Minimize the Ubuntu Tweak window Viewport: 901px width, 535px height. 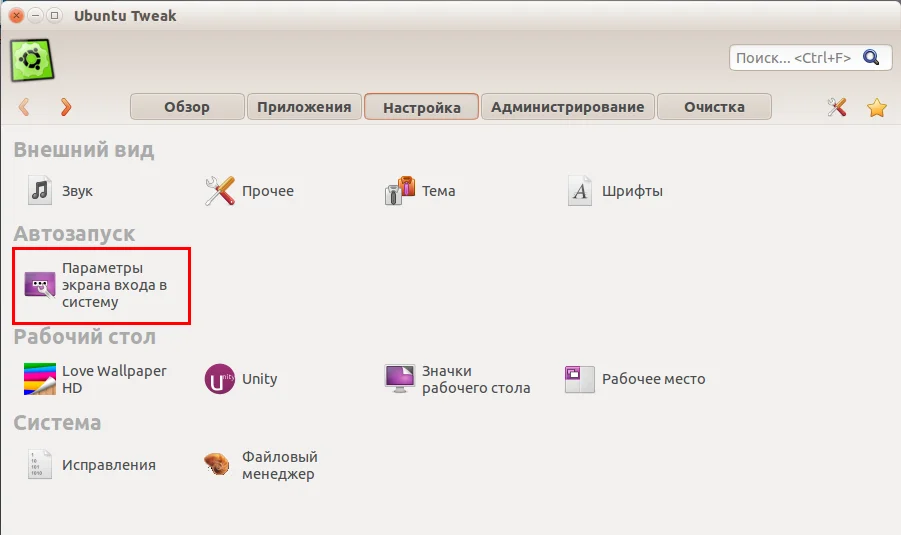pos(36,16)
